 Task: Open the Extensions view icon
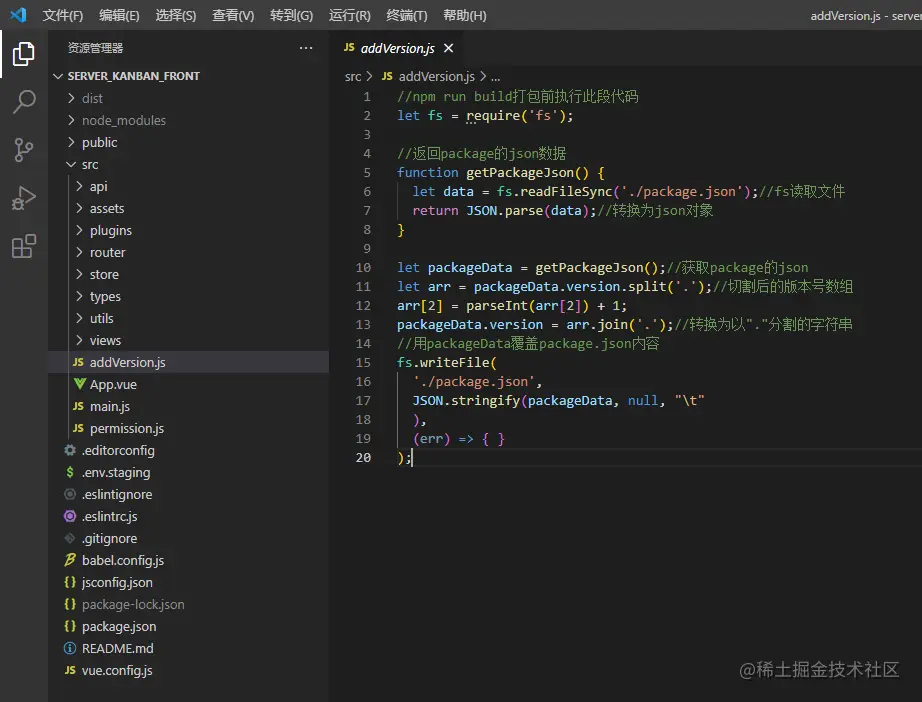(24, 246)
